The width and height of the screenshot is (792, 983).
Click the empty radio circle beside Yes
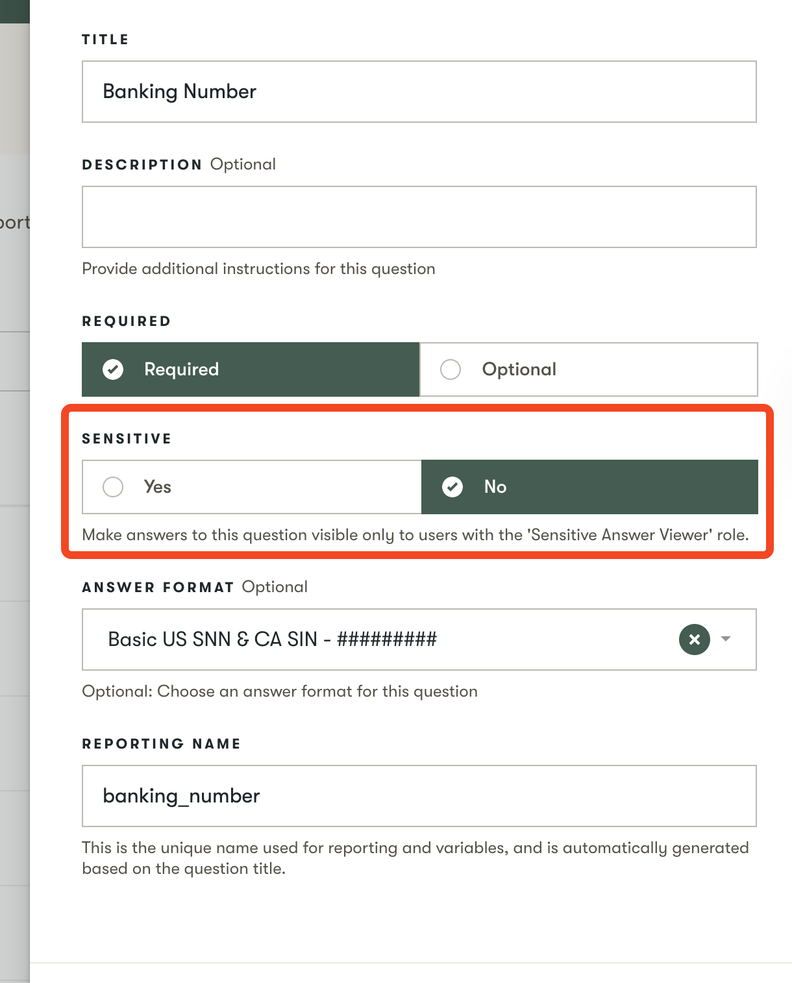[113, 487]
